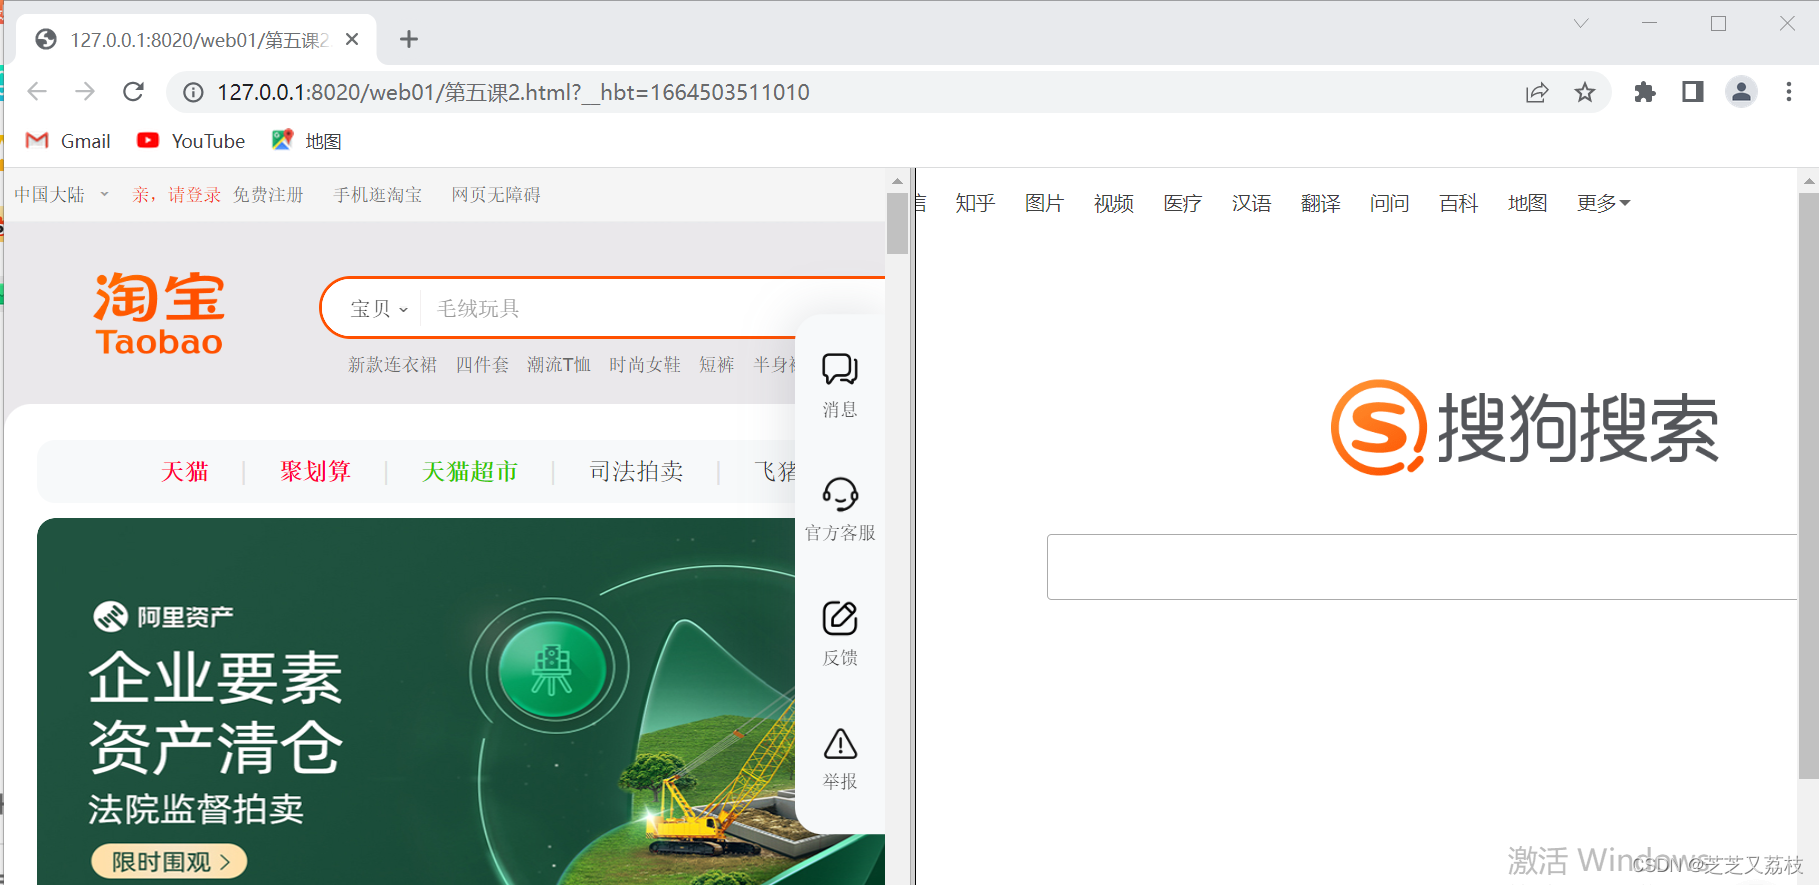1819x885 pixels.
Task: Open 手机逛淘宝 link
Action: [x=378, y=195]
